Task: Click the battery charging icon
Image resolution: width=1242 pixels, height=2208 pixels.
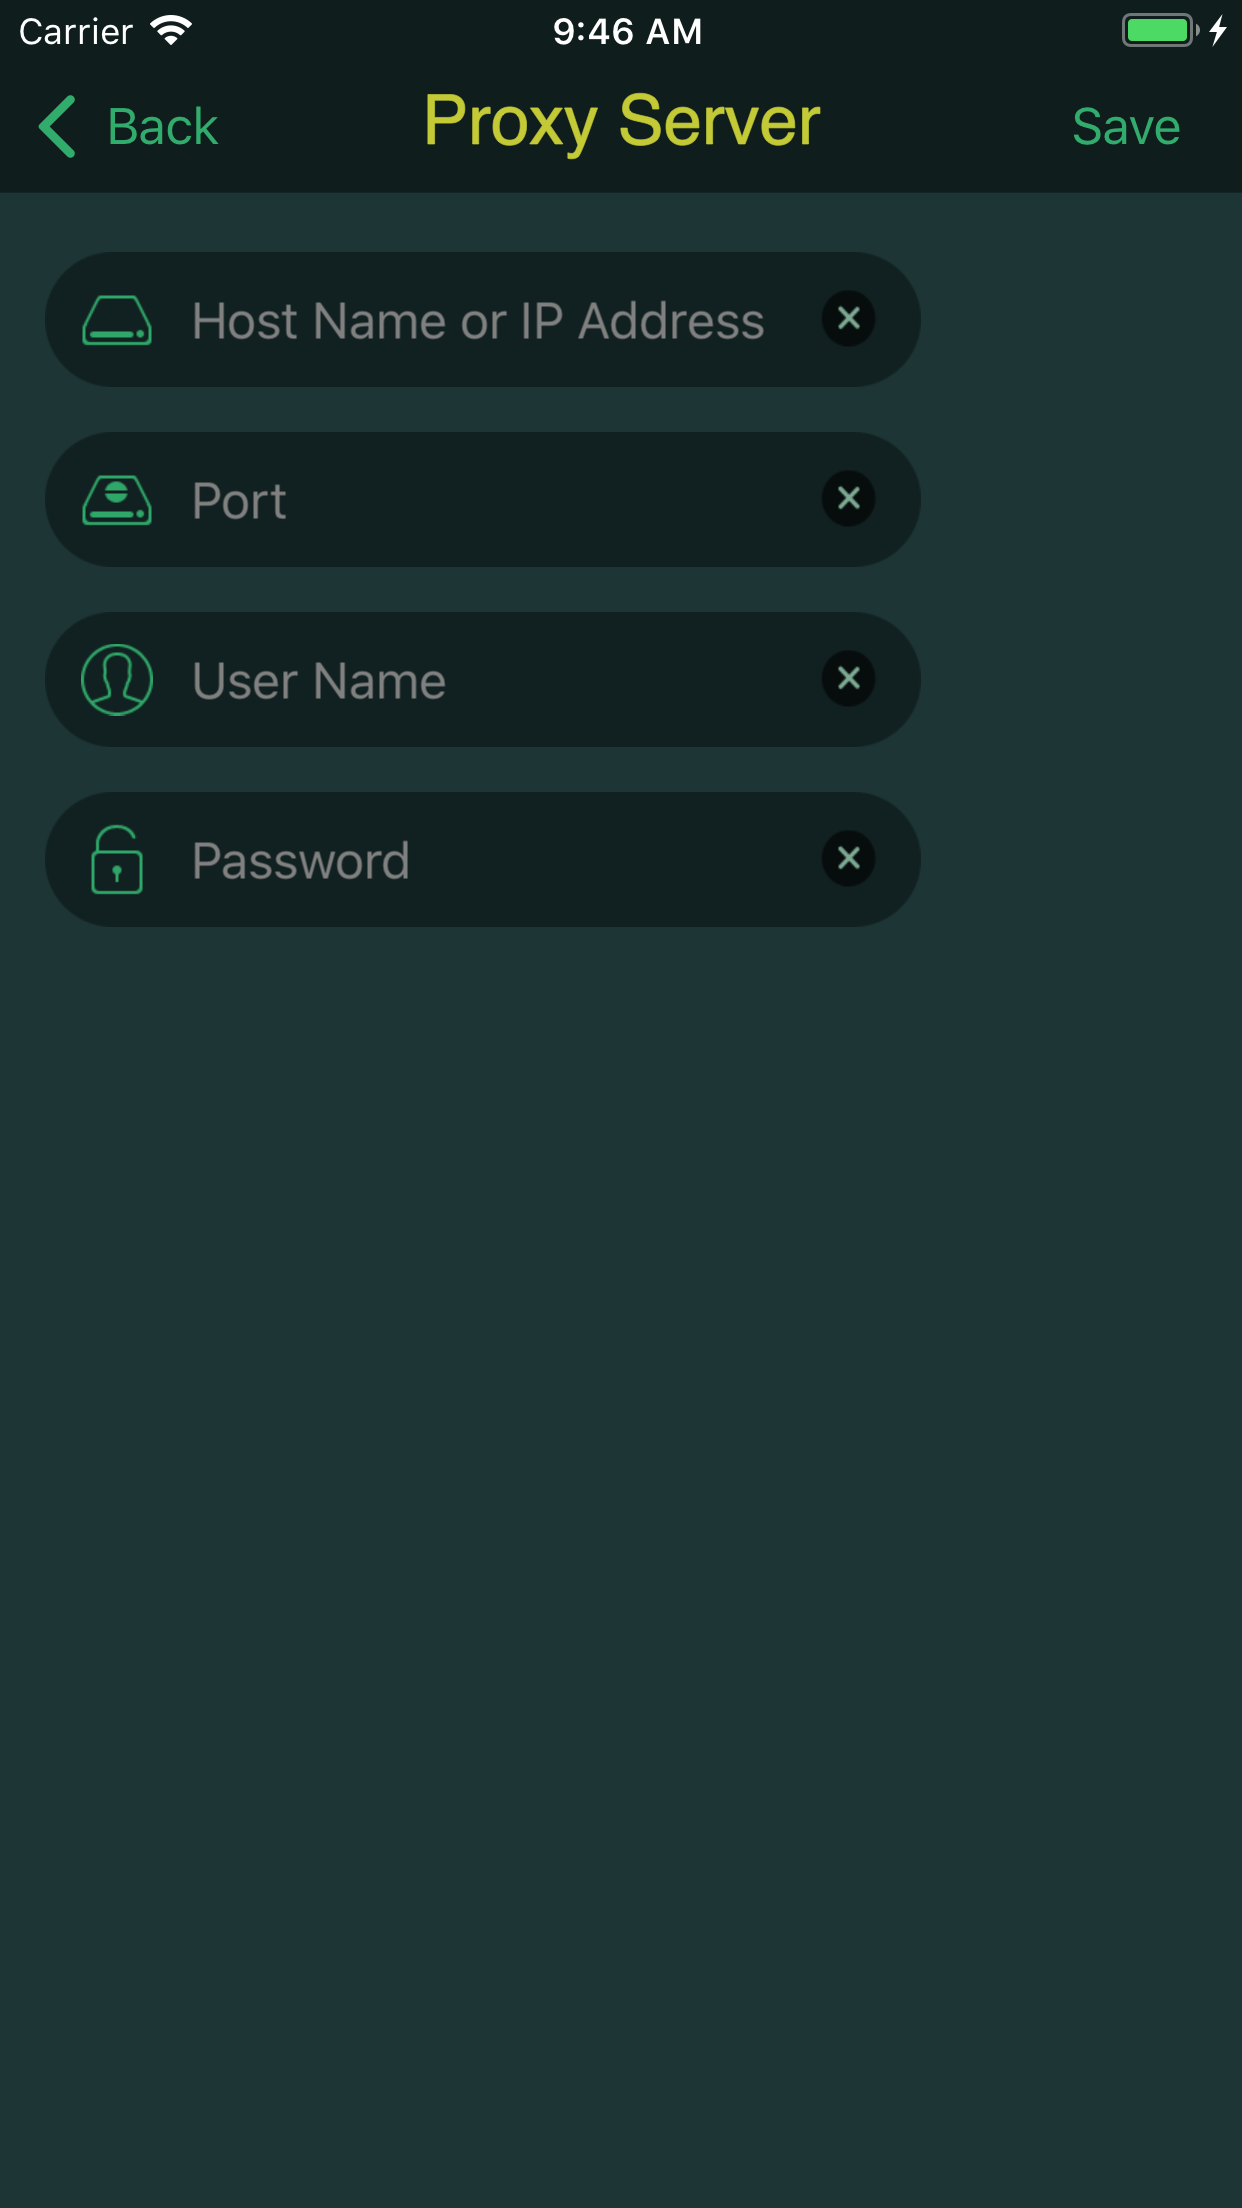Action: click(x=1161, y=30)
